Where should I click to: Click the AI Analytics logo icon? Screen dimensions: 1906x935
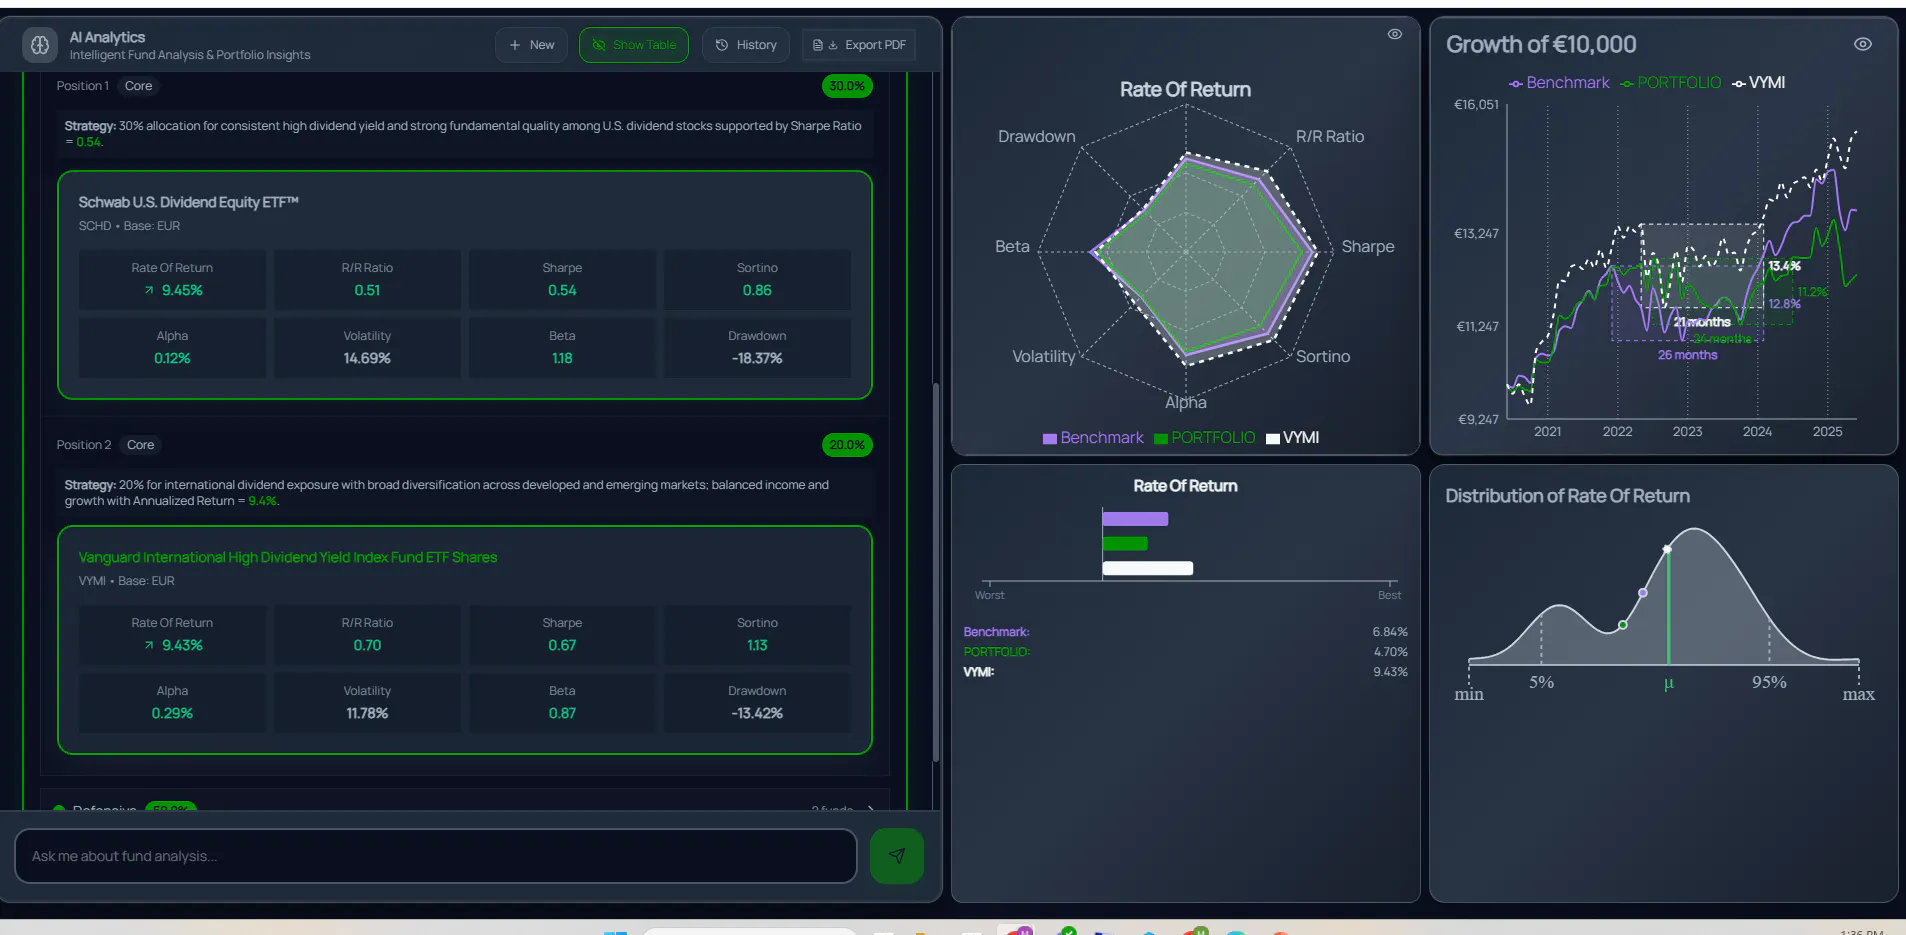(x=40, y=45)
